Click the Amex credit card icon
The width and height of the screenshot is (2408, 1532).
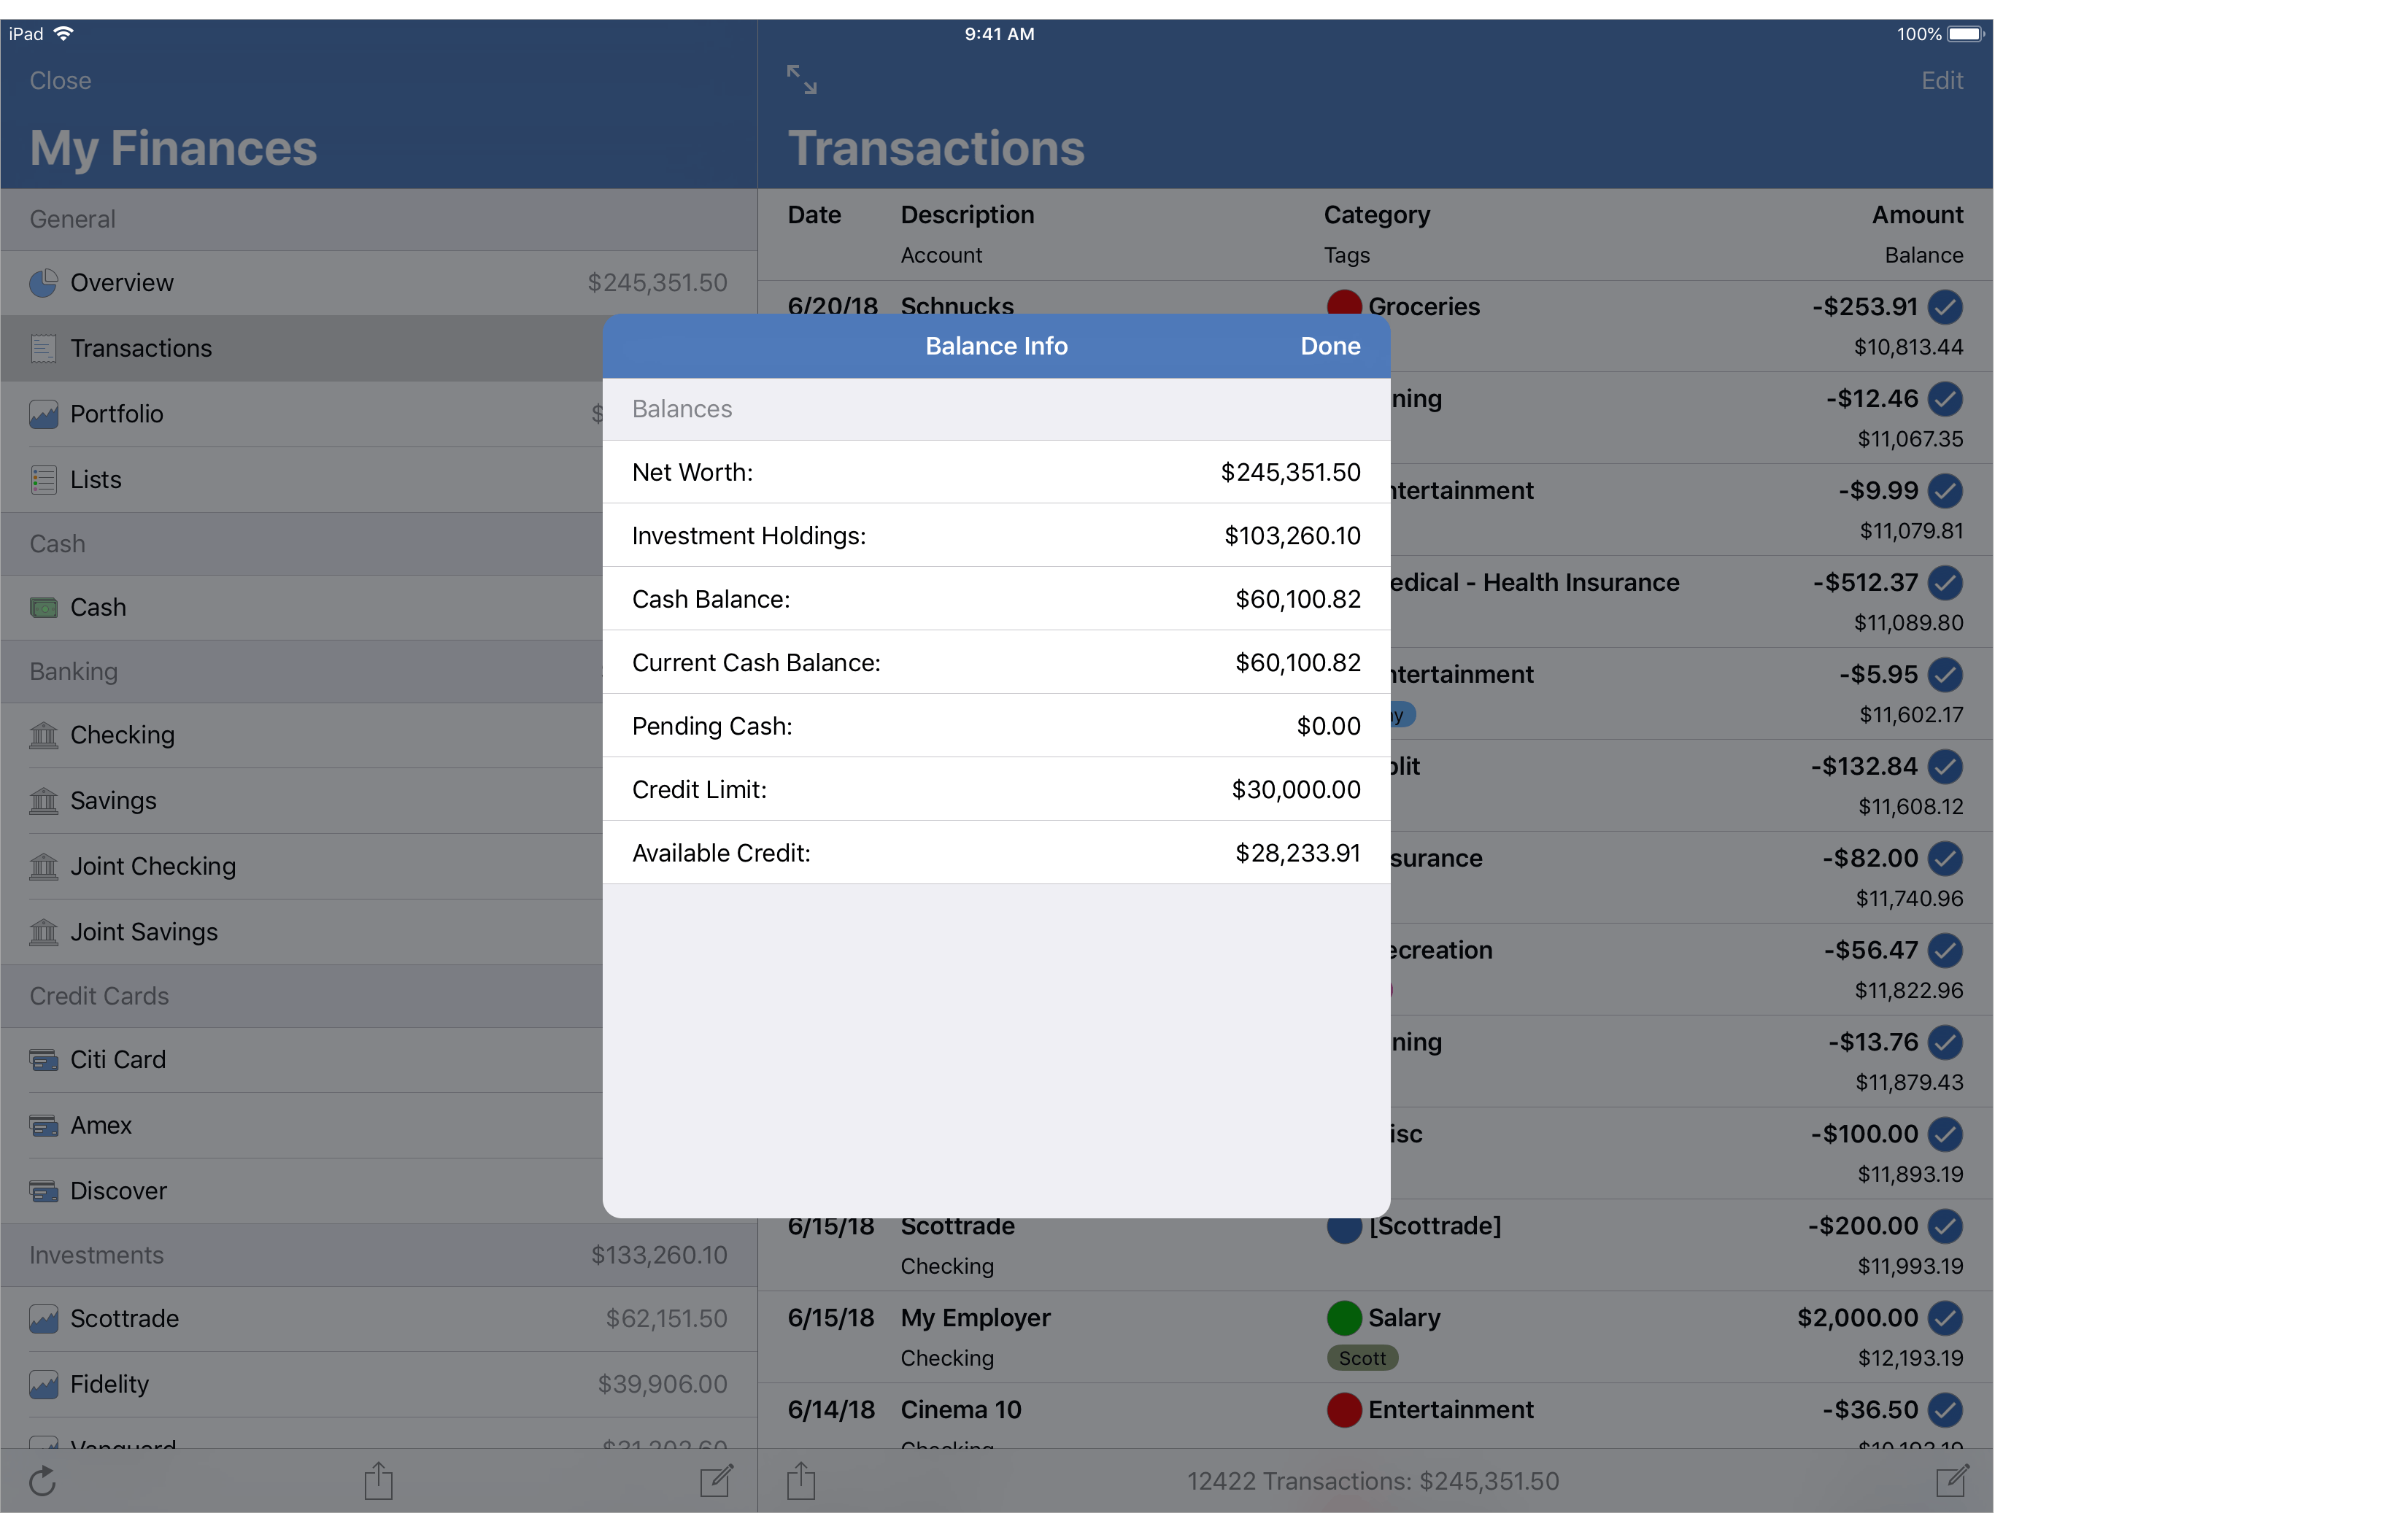point(43,1125)
